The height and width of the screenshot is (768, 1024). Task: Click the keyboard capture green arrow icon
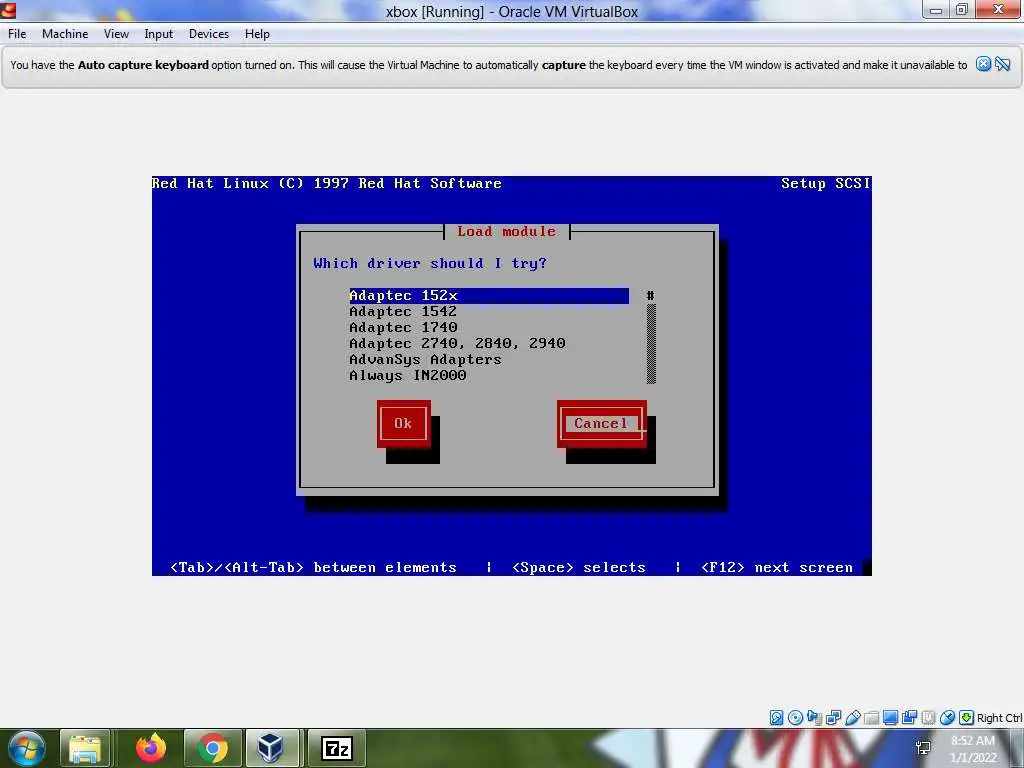pyautogui.click(x=966, y=718)
